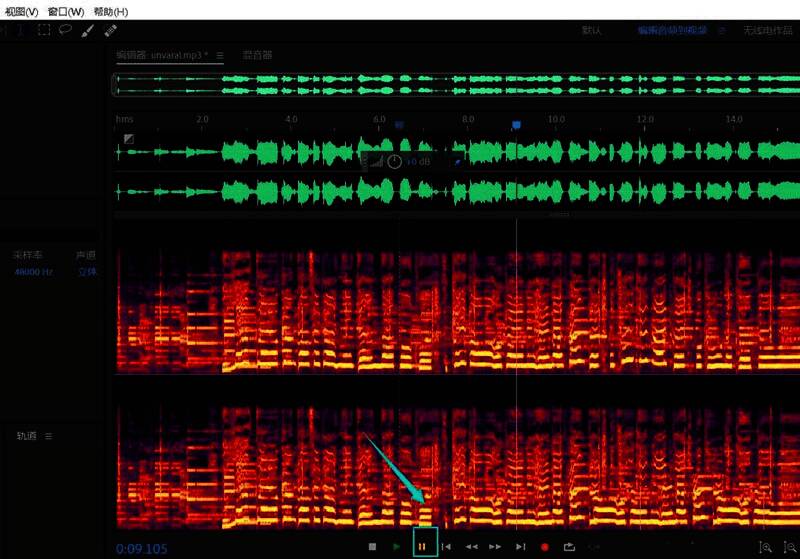Select the Spot Healing Brush tool
This screenshot has height=559, width=800.
point(110,31)
